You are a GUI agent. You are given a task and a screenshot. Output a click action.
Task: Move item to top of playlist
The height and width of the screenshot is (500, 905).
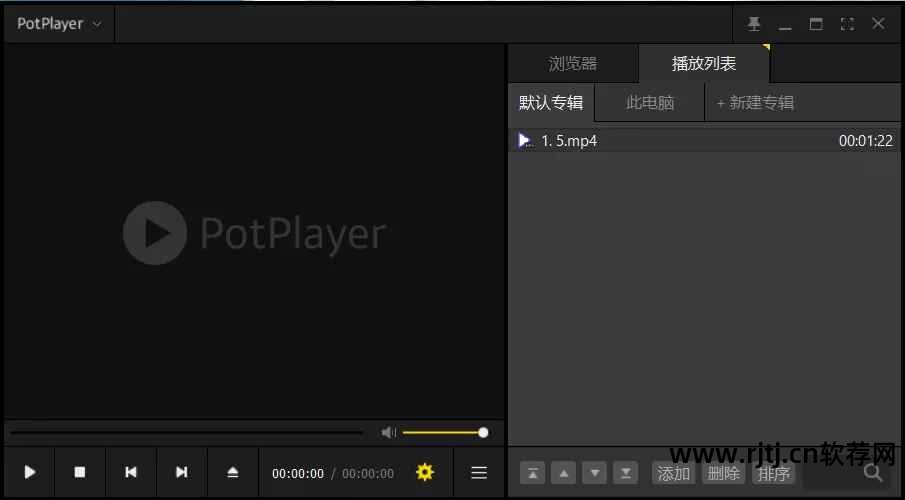tap(533, 473)
